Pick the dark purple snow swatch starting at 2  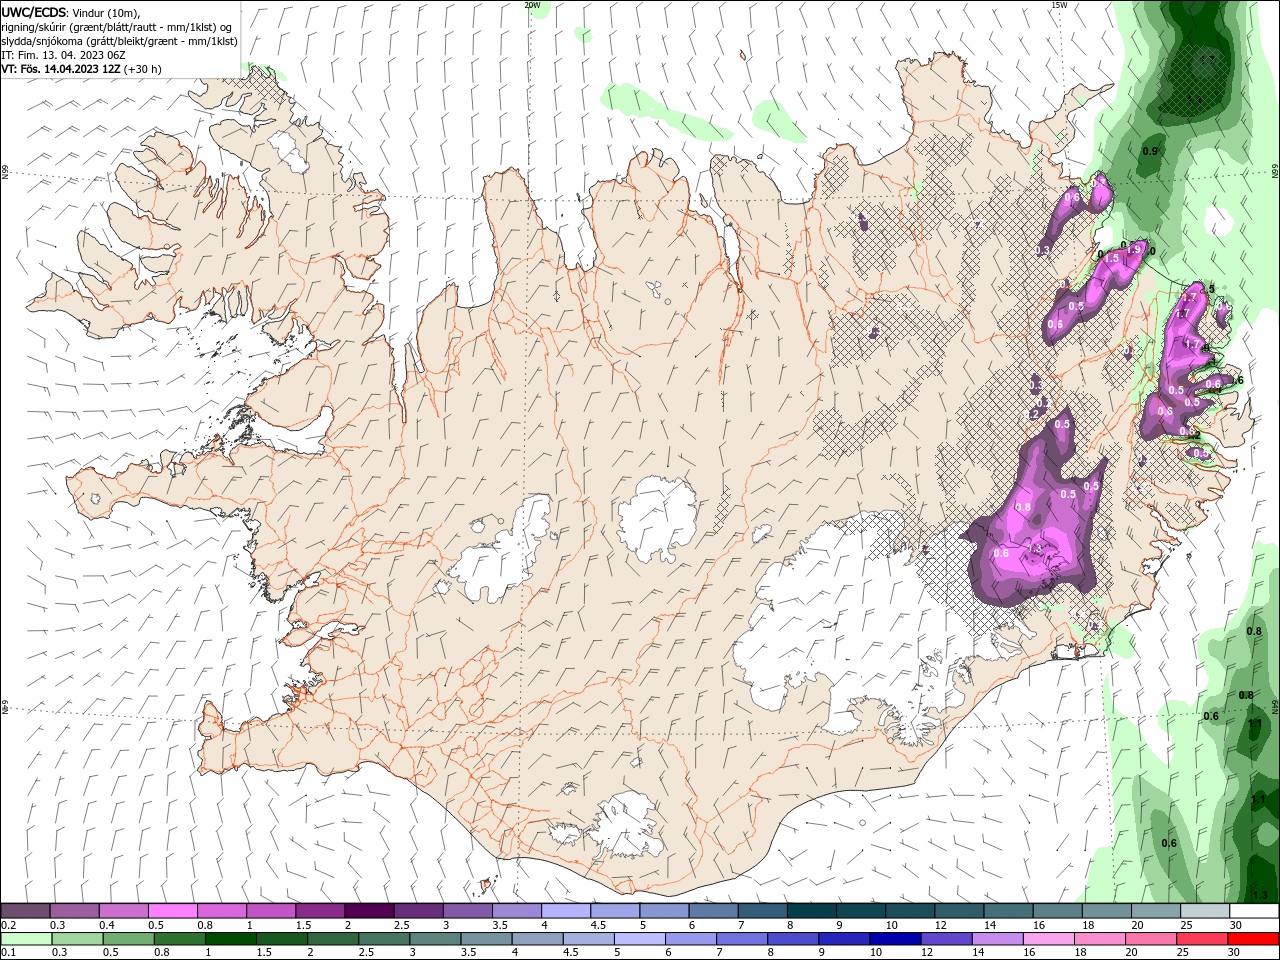(x=369, y=911)
